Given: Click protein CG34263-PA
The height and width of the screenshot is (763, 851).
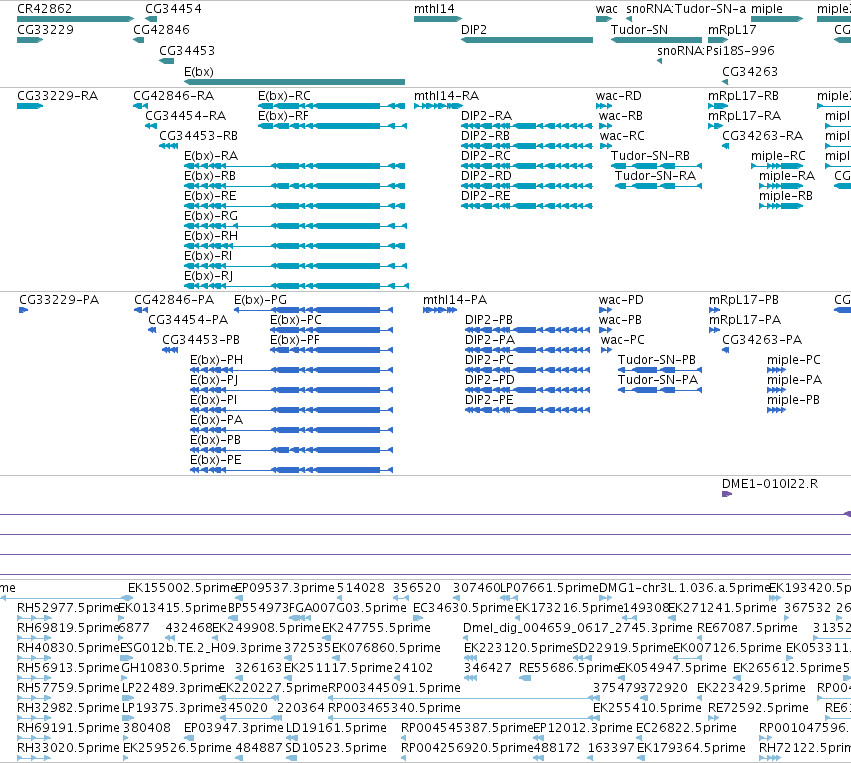Looking at the screenshot, I should 726,350.
